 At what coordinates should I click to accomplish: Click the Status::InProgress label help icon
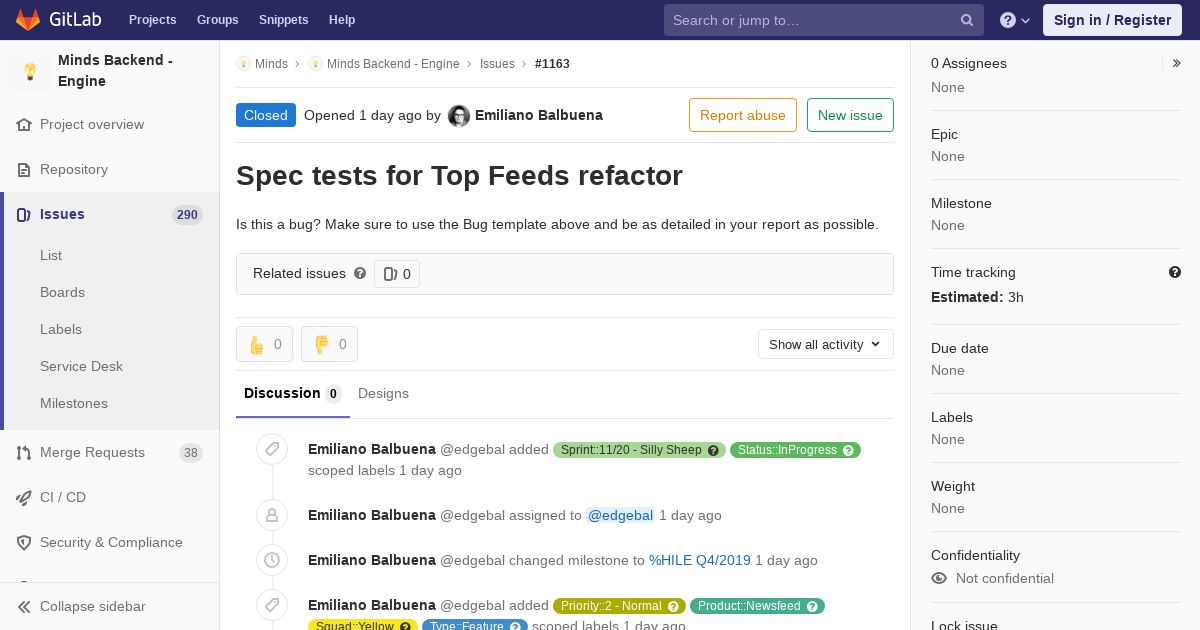pos(848,450)
